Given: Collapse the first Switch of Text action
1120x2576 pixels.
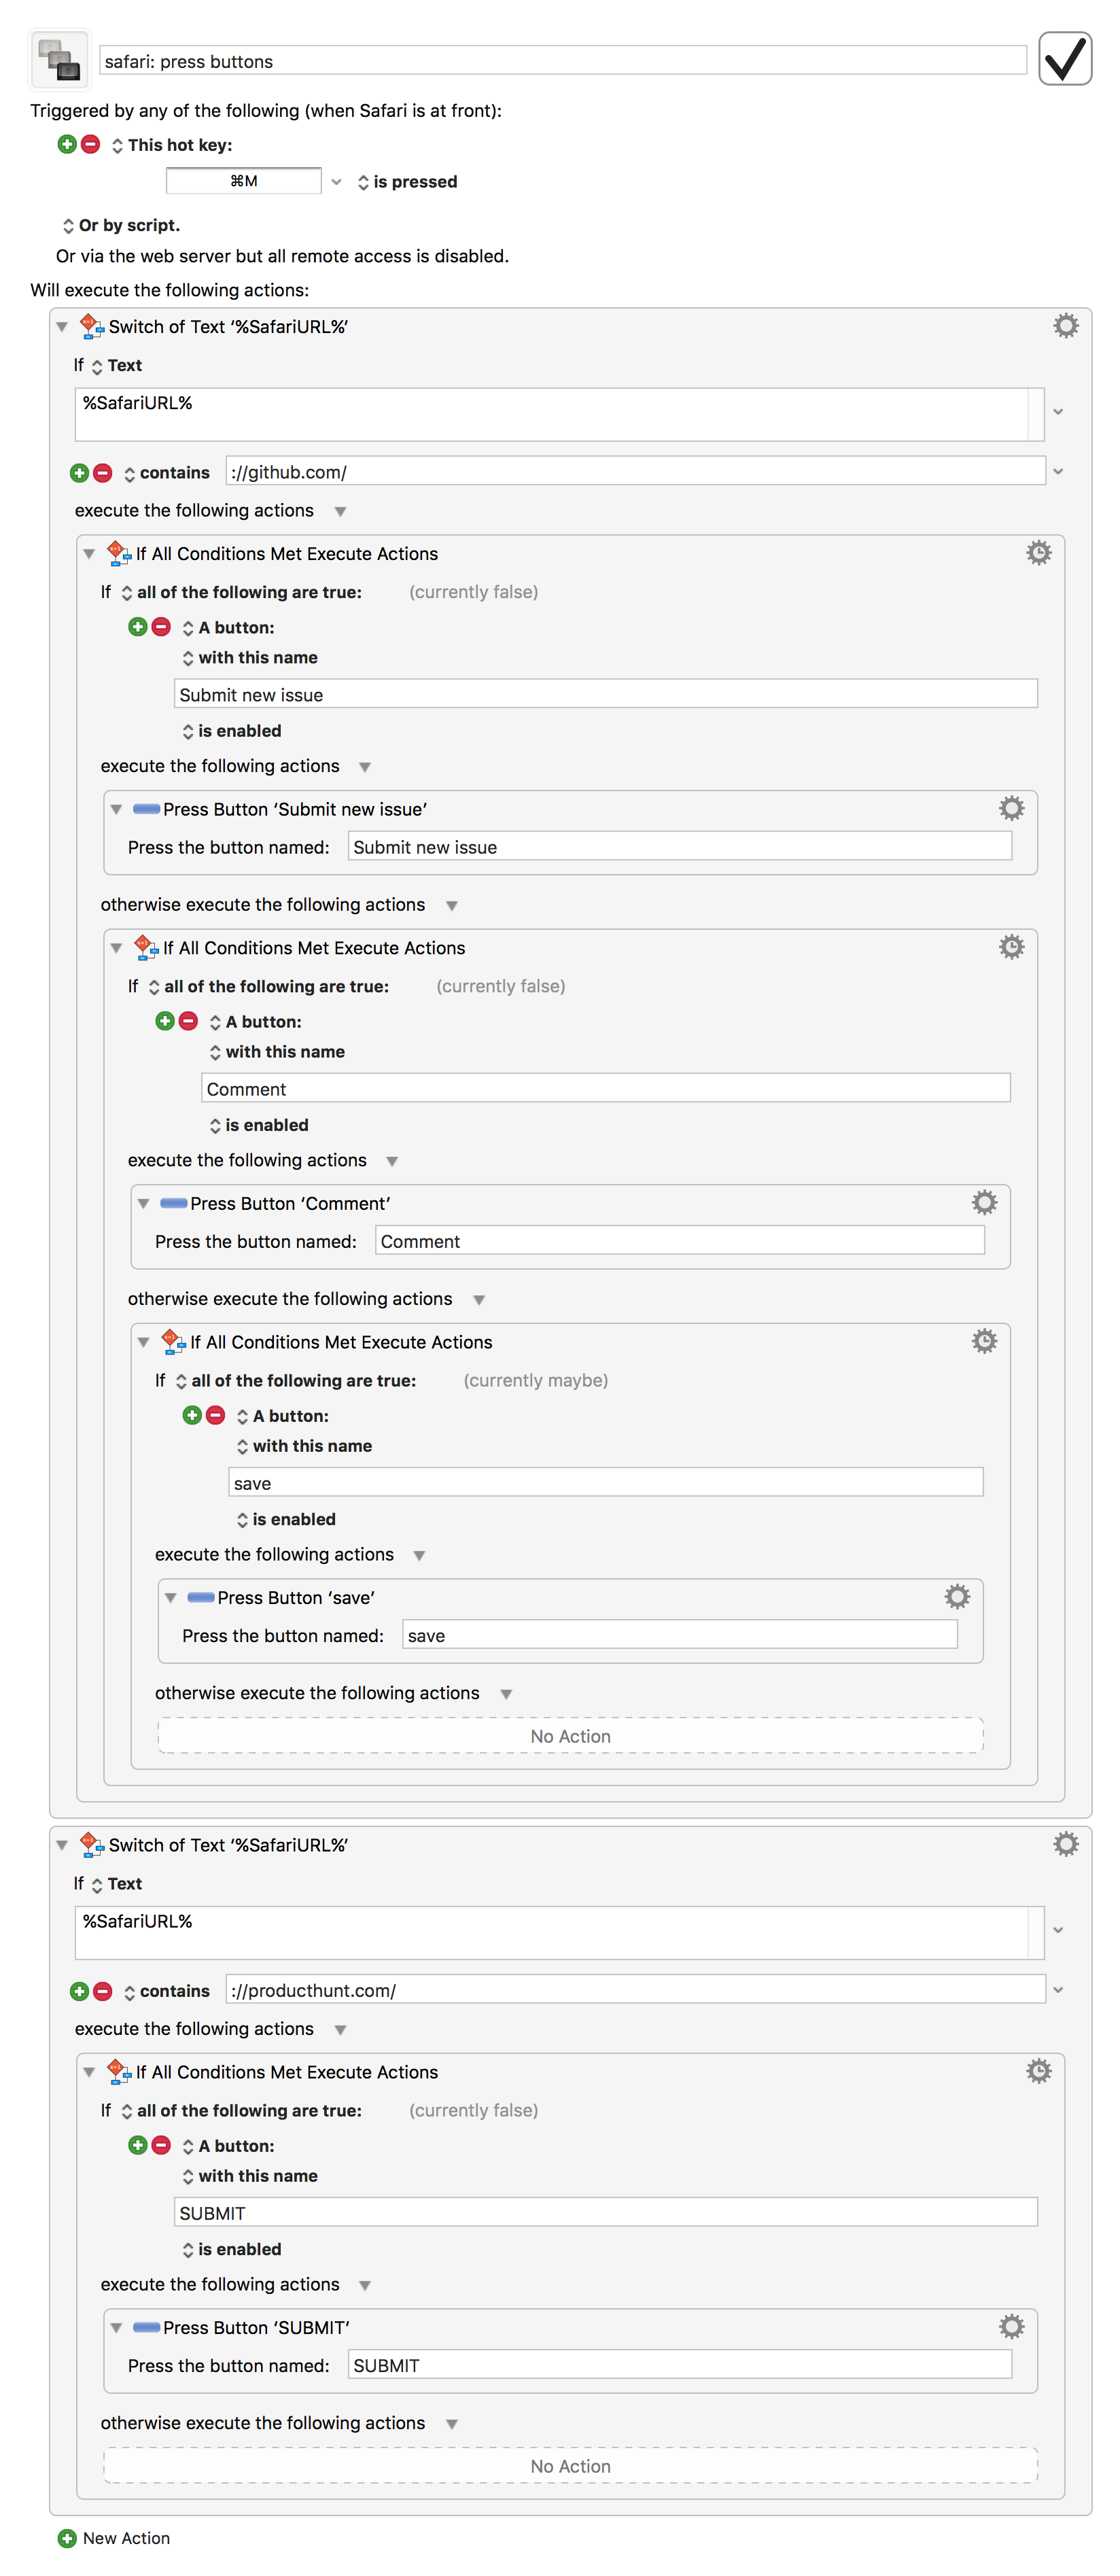Looking at the screenshot, I should pos(62,327).
